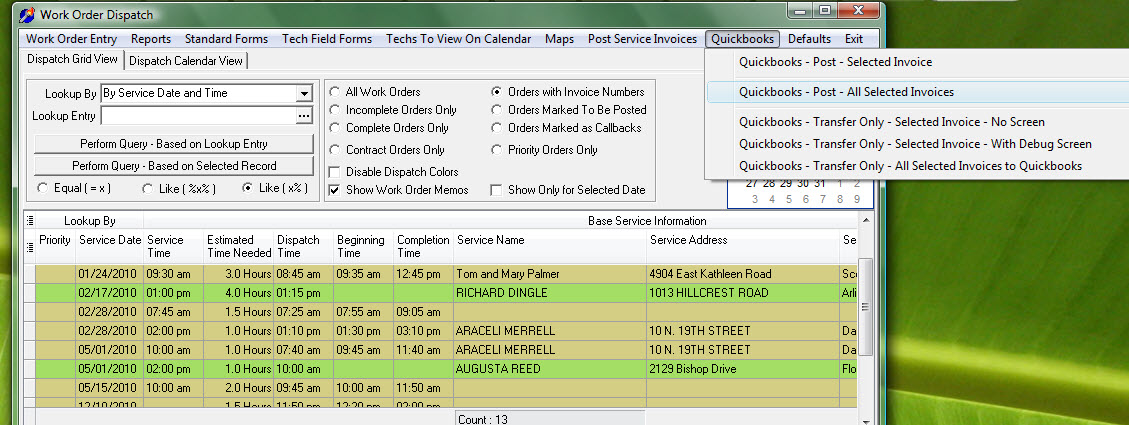Click the Completion Time column header
The image size is (1129, 425).
coord(423,246)
